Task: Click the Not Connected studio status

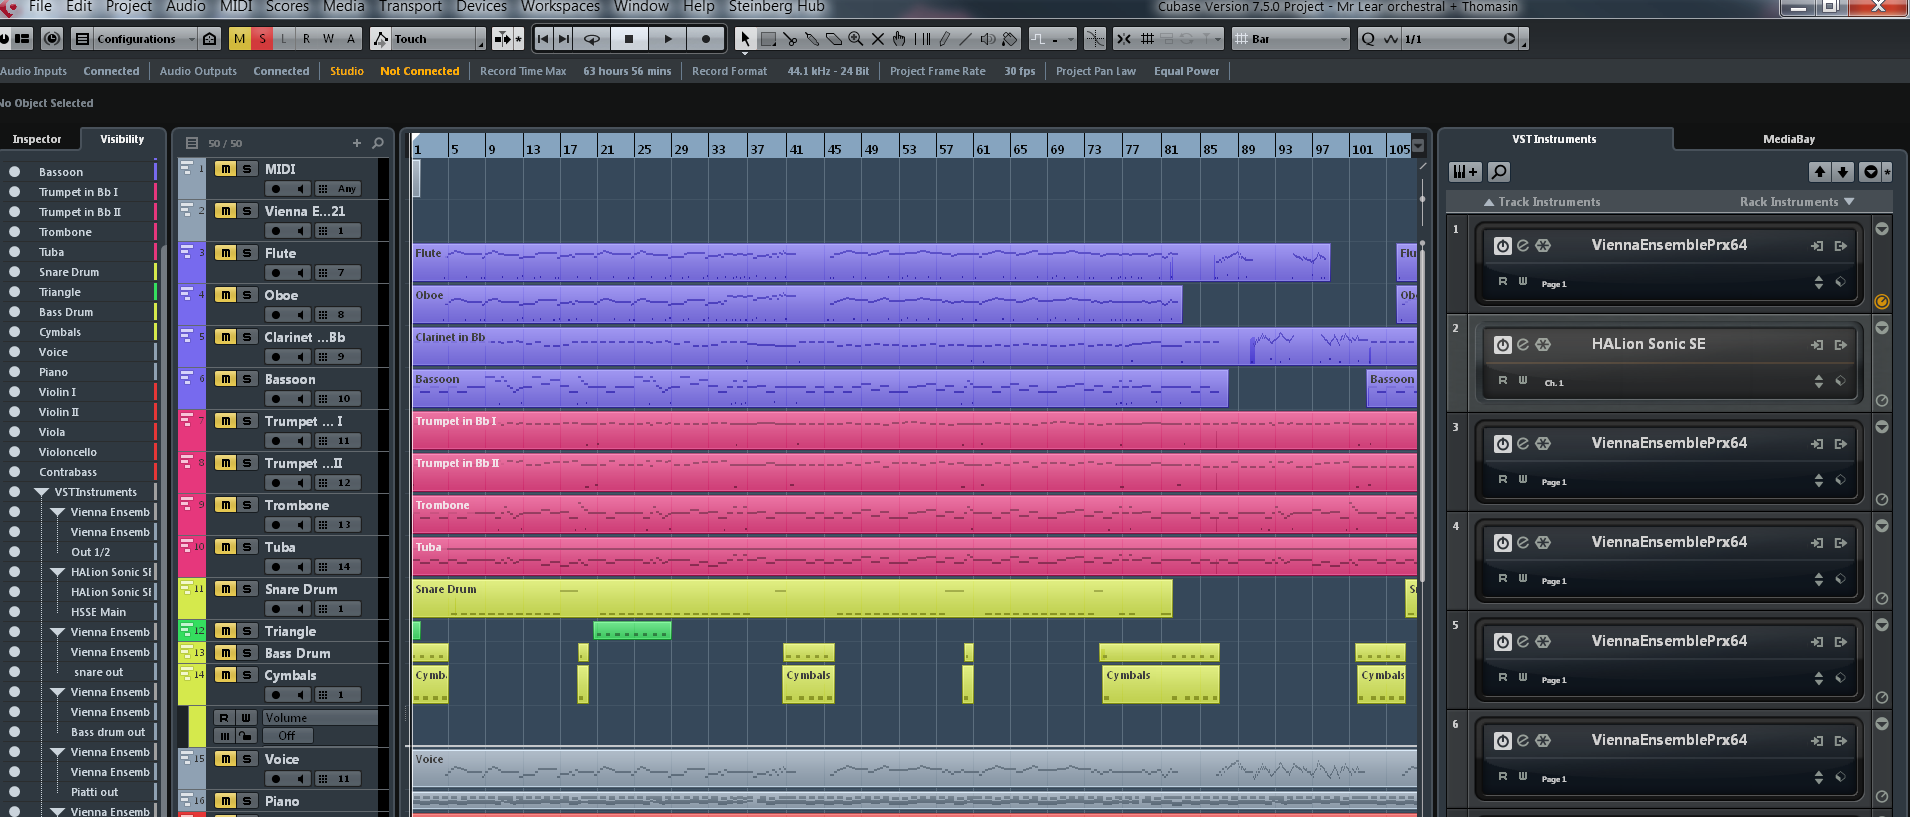Action: pos(419,71)
